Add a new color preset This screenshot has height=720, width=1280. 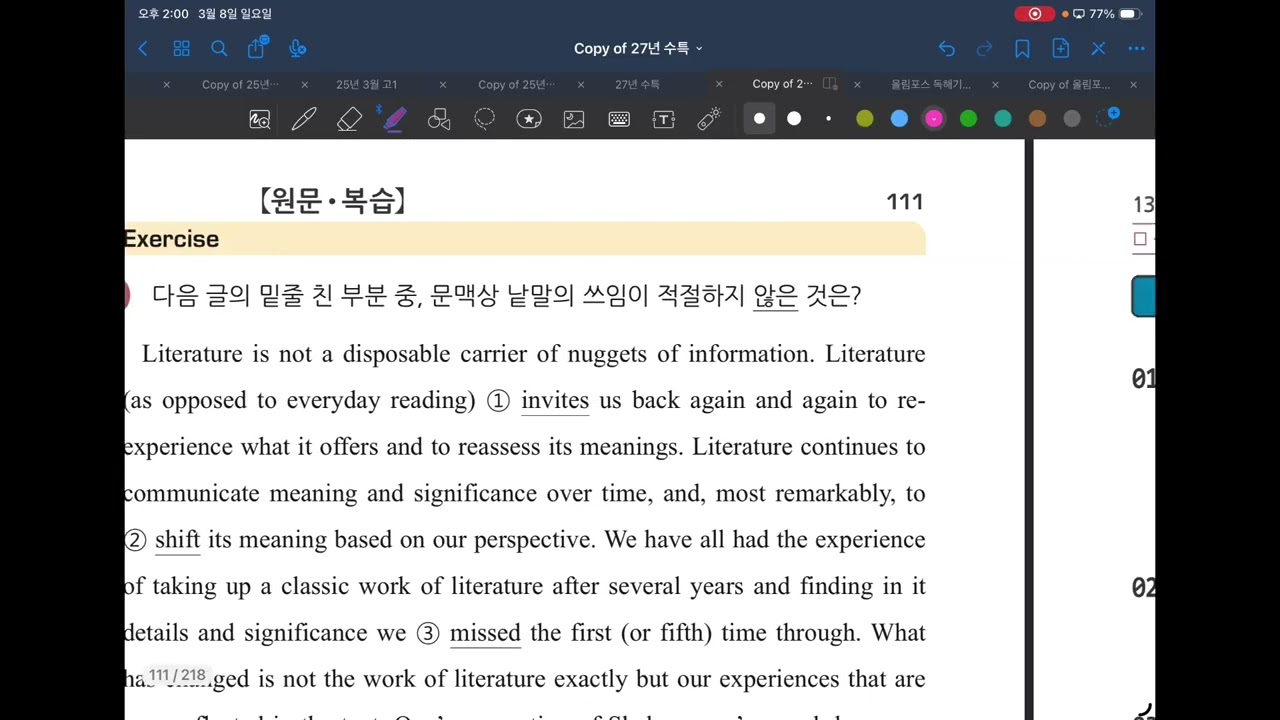click(x=1108, y=118)
